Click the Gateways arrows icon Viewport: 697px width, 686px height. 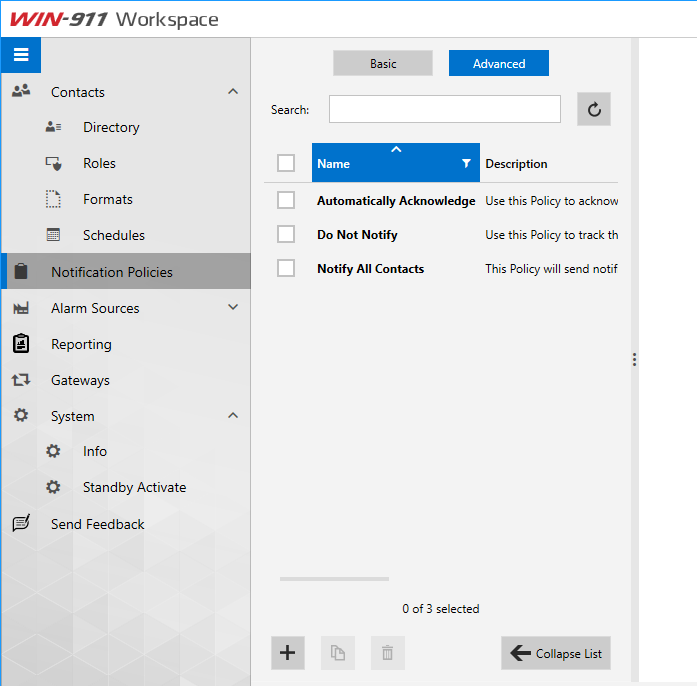pyautogui.click(x=21, y=380)
